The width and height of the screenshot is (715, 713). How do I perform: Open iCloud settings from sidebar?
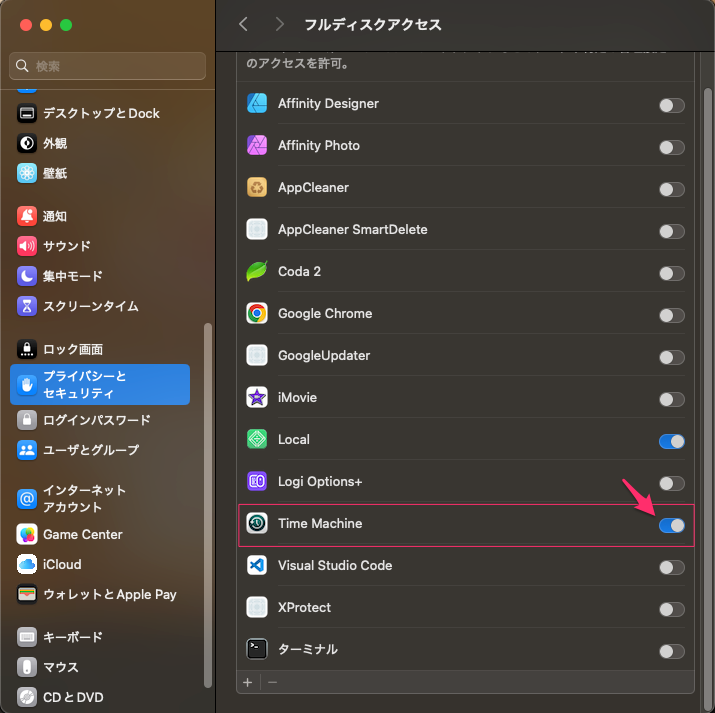tap(62, 564)
